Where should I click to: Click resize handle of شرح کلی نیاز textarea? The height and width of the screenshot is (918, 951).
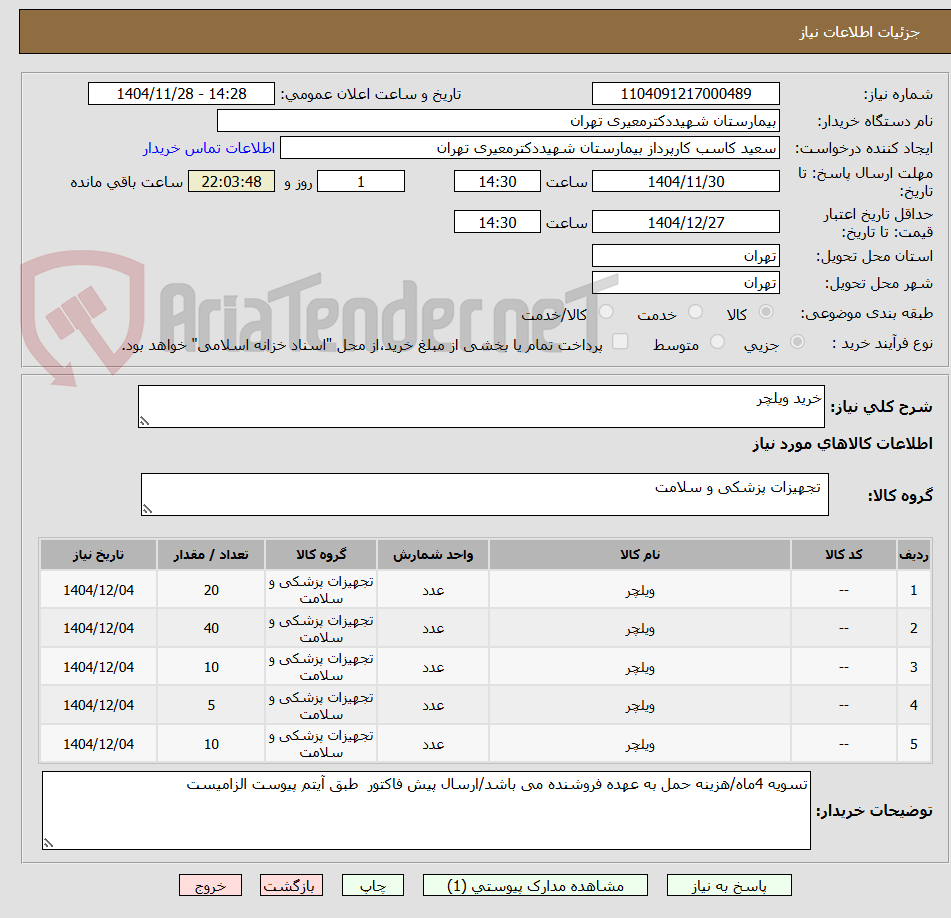pyautogui.click(x=144, y=421)
